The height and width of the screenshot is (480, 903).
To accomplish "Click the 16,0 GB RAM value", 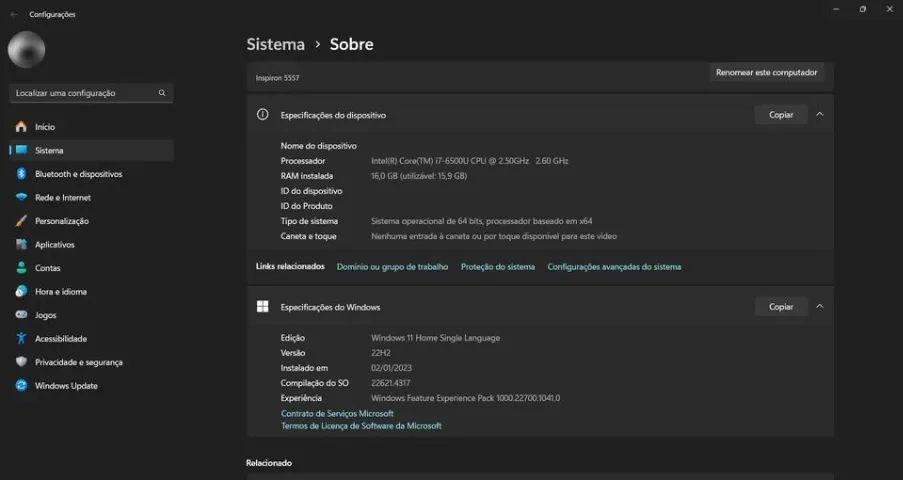I will click(x=419, y=176).
